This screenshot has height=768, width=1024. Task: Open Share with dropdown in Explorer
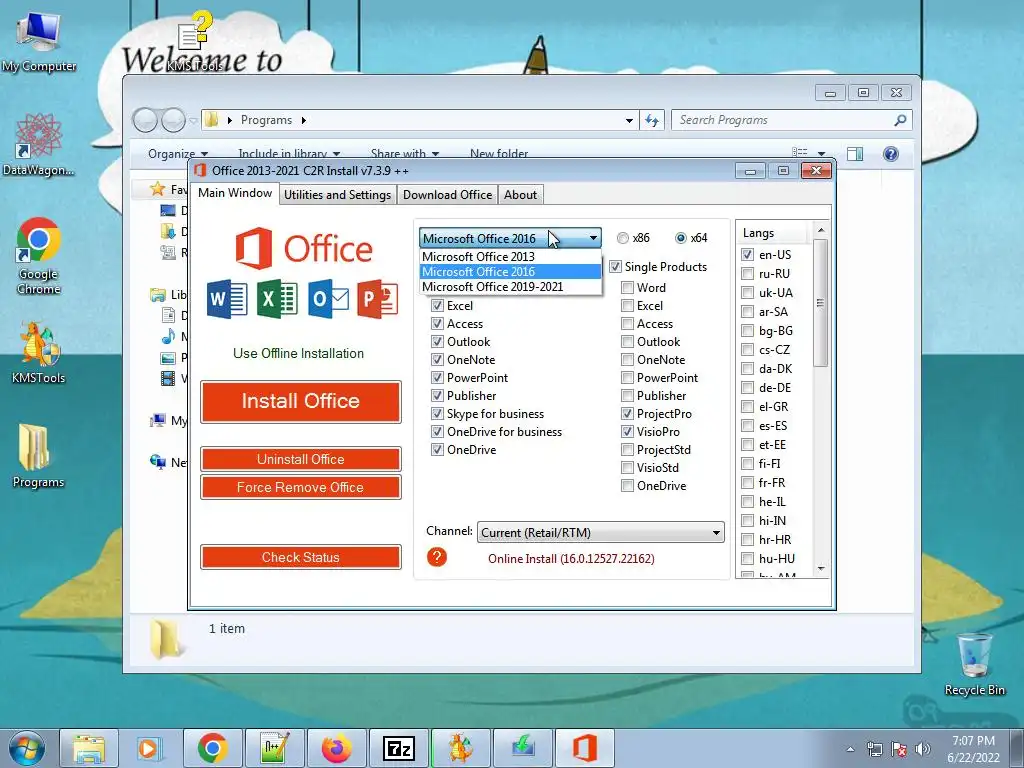coord(405,153)
